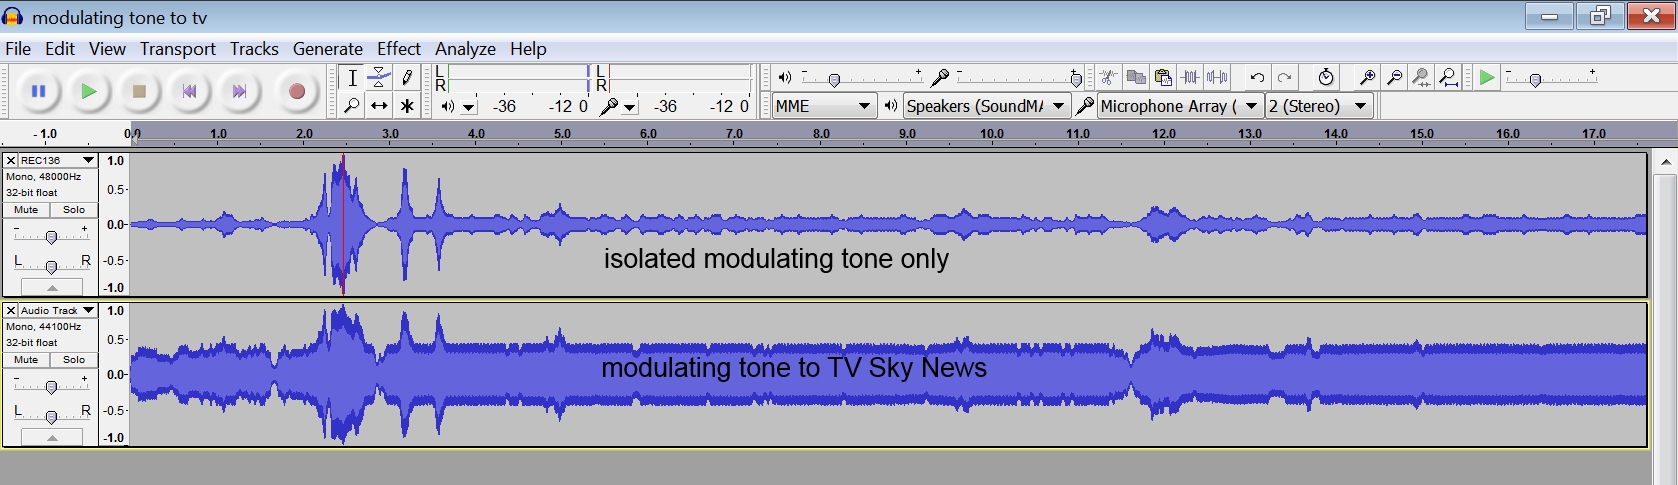Select the Draw pencil tool
Viewport: 1678px width, 485px height.
(407, 77)
